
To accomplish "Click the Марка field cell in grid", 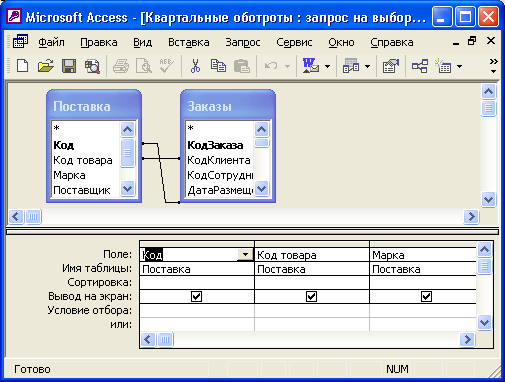I will (x=423, y=255).
